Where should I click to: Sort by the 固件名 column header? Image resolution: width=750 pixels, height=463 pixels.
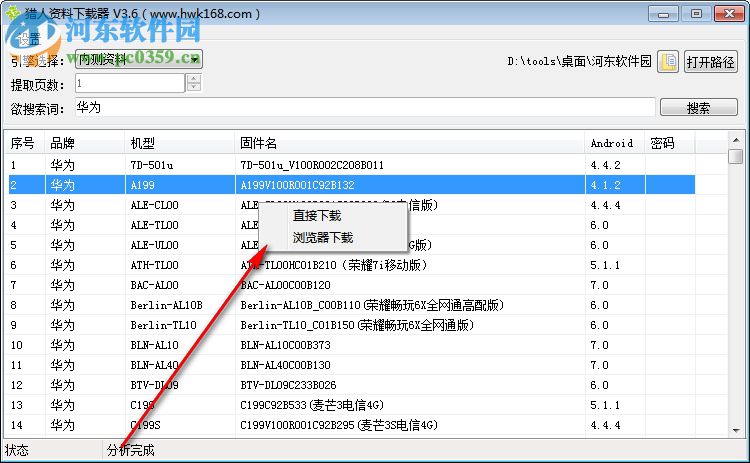pos(409,143)
